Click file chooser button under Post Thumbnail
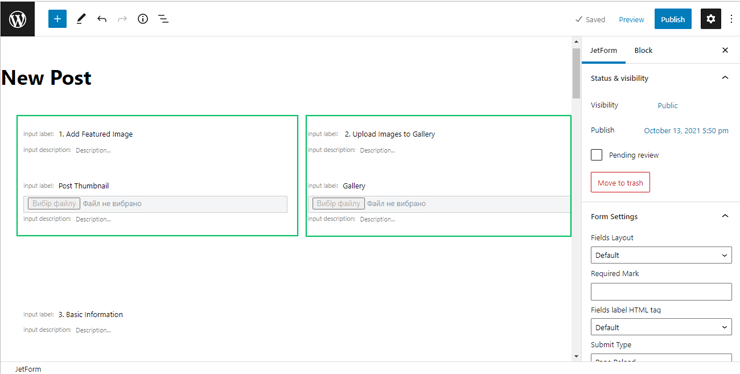The image size is (740, 374). click(54, 204)
